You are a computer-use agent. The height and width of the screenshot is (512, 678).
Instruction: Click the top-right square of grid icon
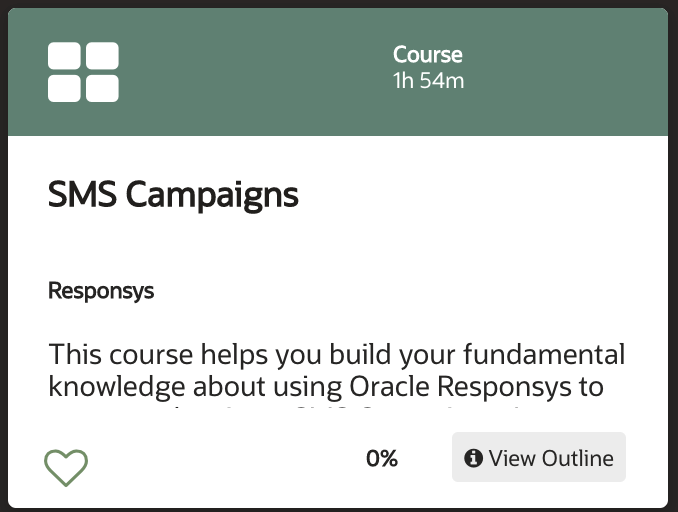pos(102,56)
